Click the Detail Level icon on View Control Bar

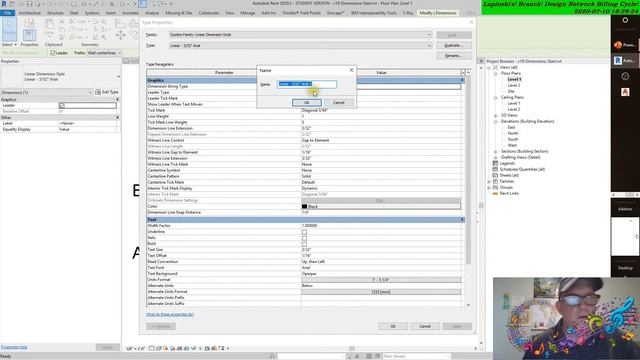151,349
